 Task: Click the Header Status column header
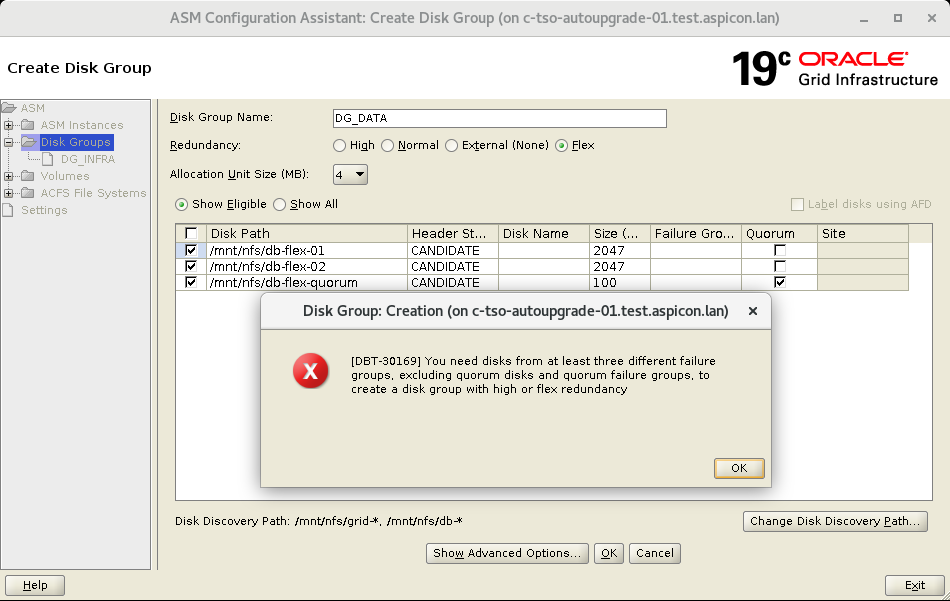453,233
